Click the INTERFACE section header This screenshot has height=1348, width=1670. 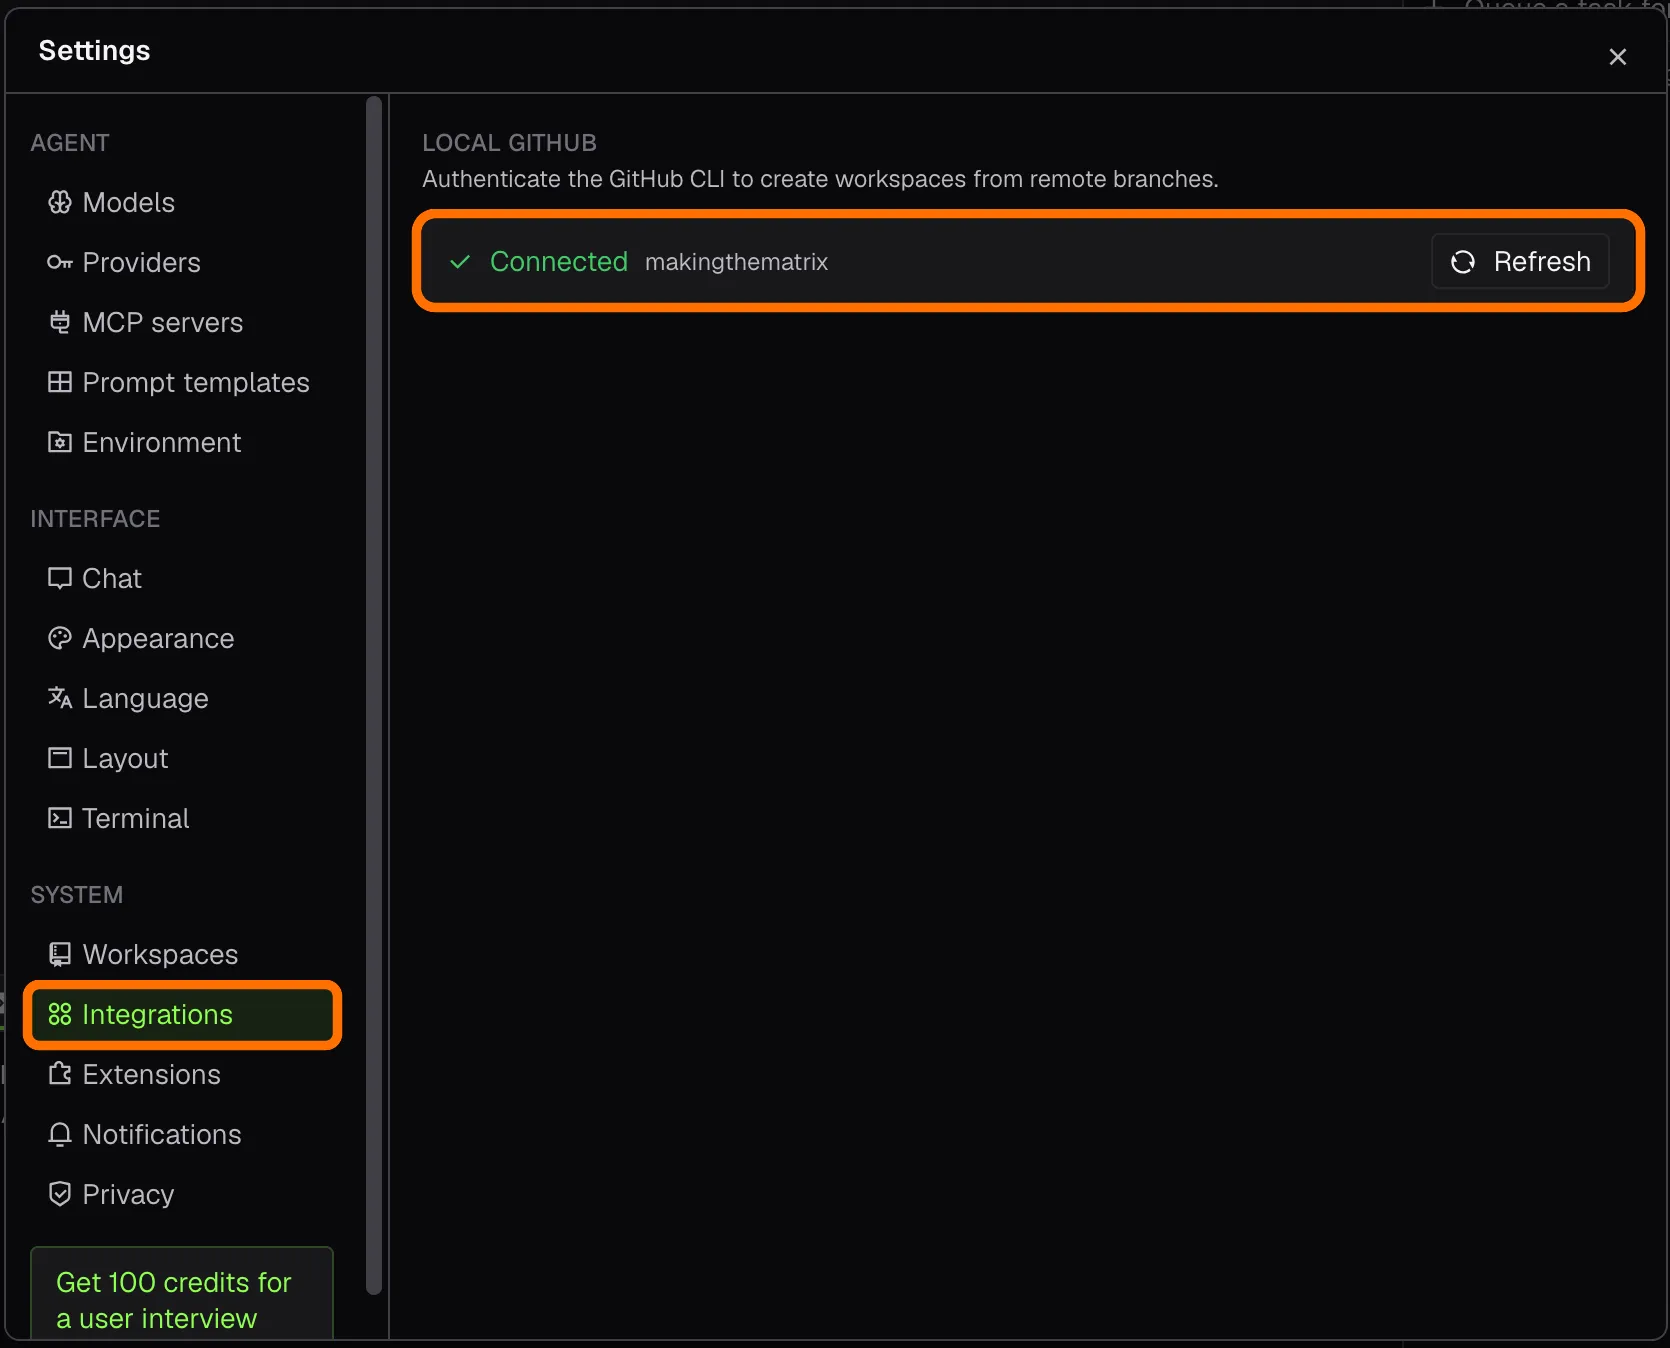(95, 519)
